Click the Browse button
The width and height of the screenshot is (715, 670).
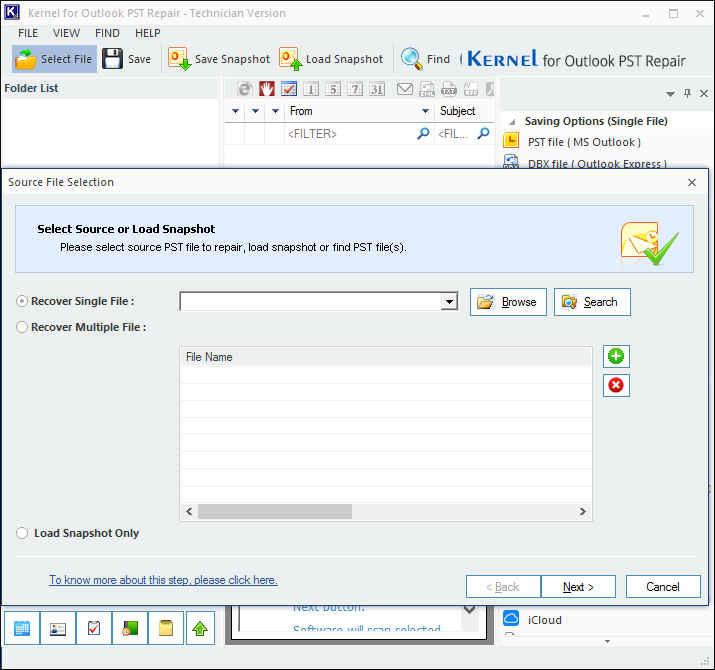(508, 302)
